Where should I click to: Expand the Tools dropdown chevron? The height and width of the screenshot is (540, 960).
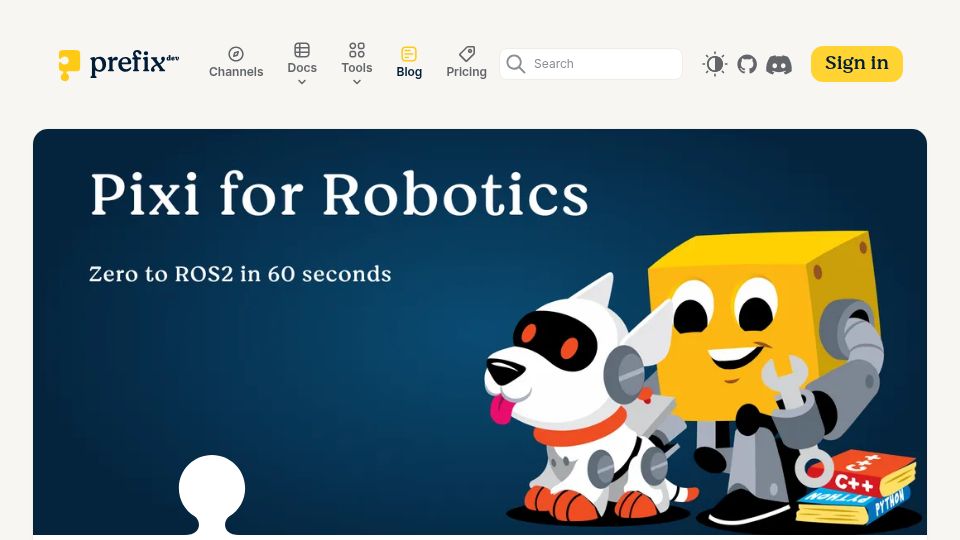tap(357, 82)
